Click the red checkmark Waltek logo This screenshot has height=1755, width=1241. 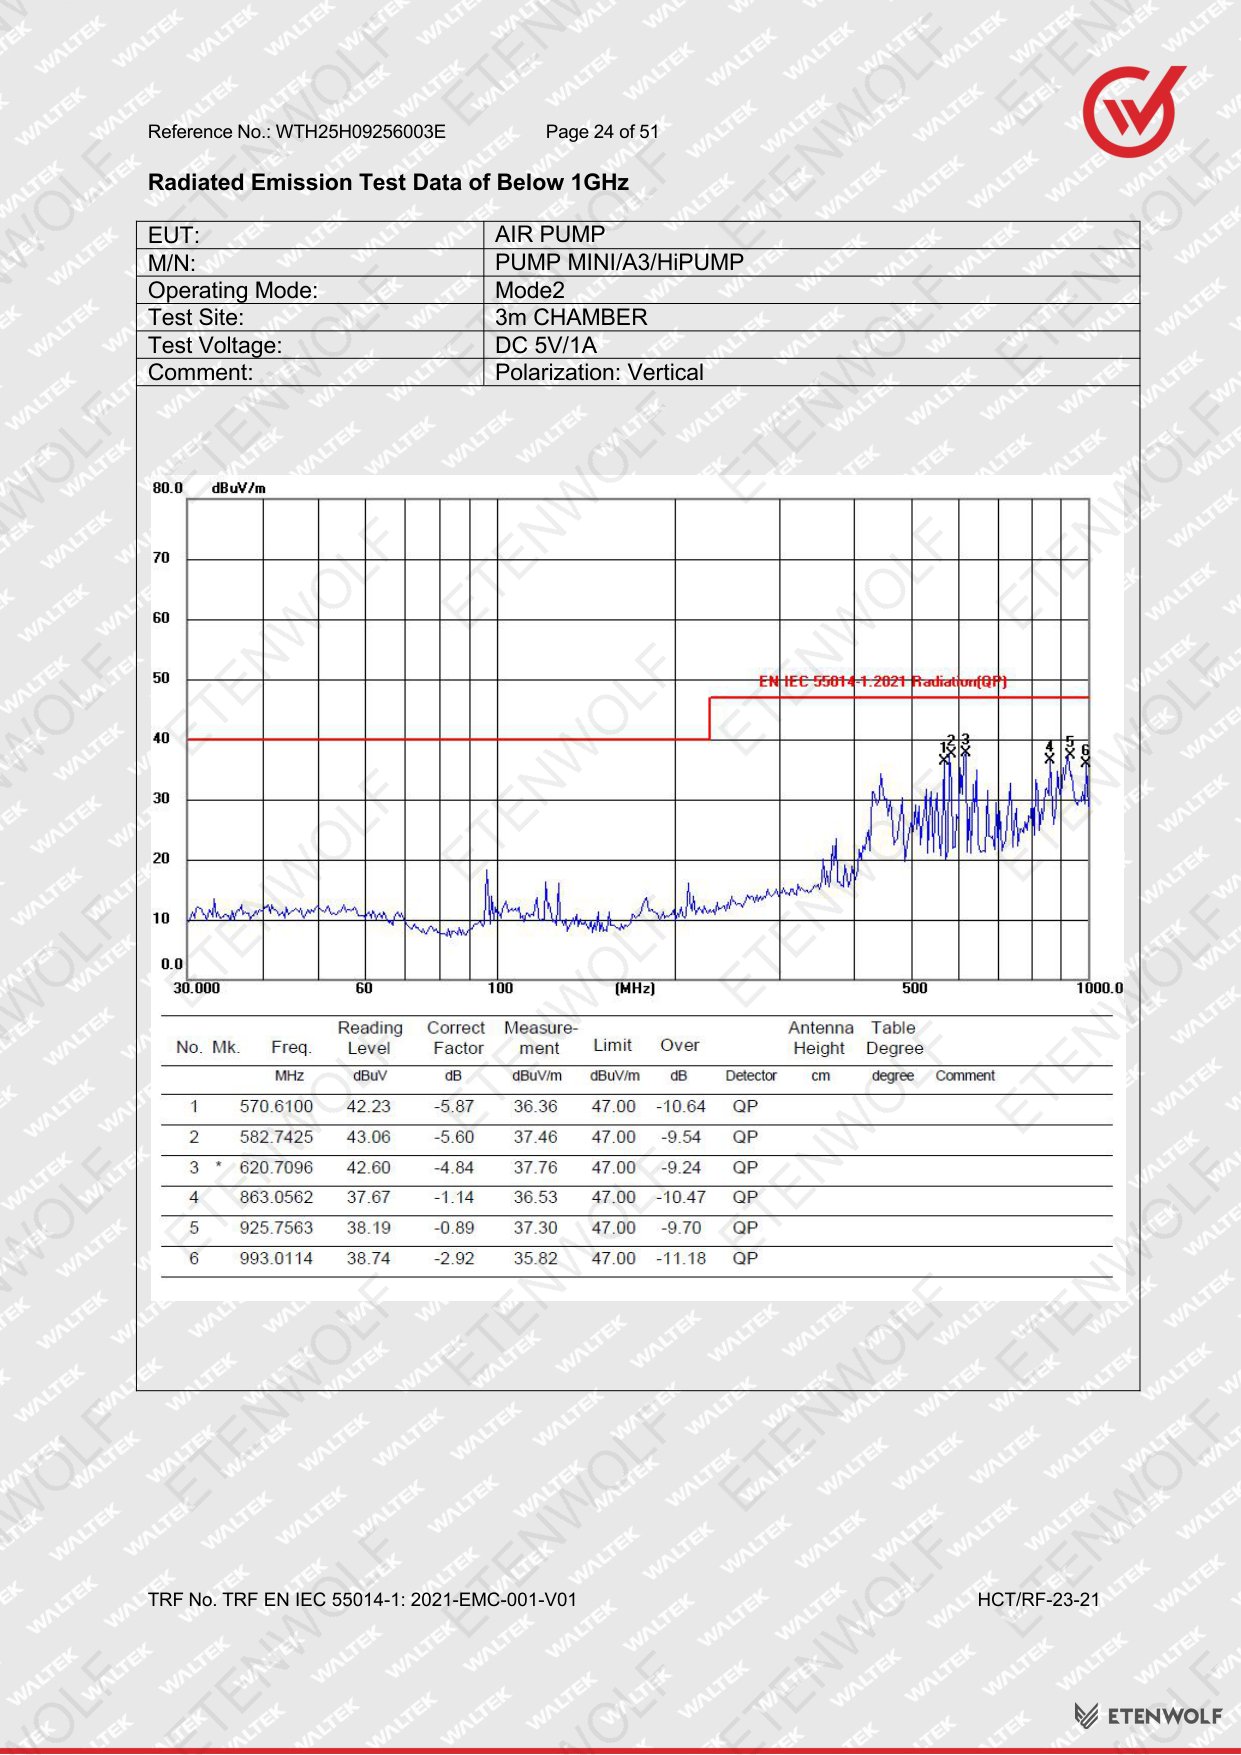point(1134,111)
